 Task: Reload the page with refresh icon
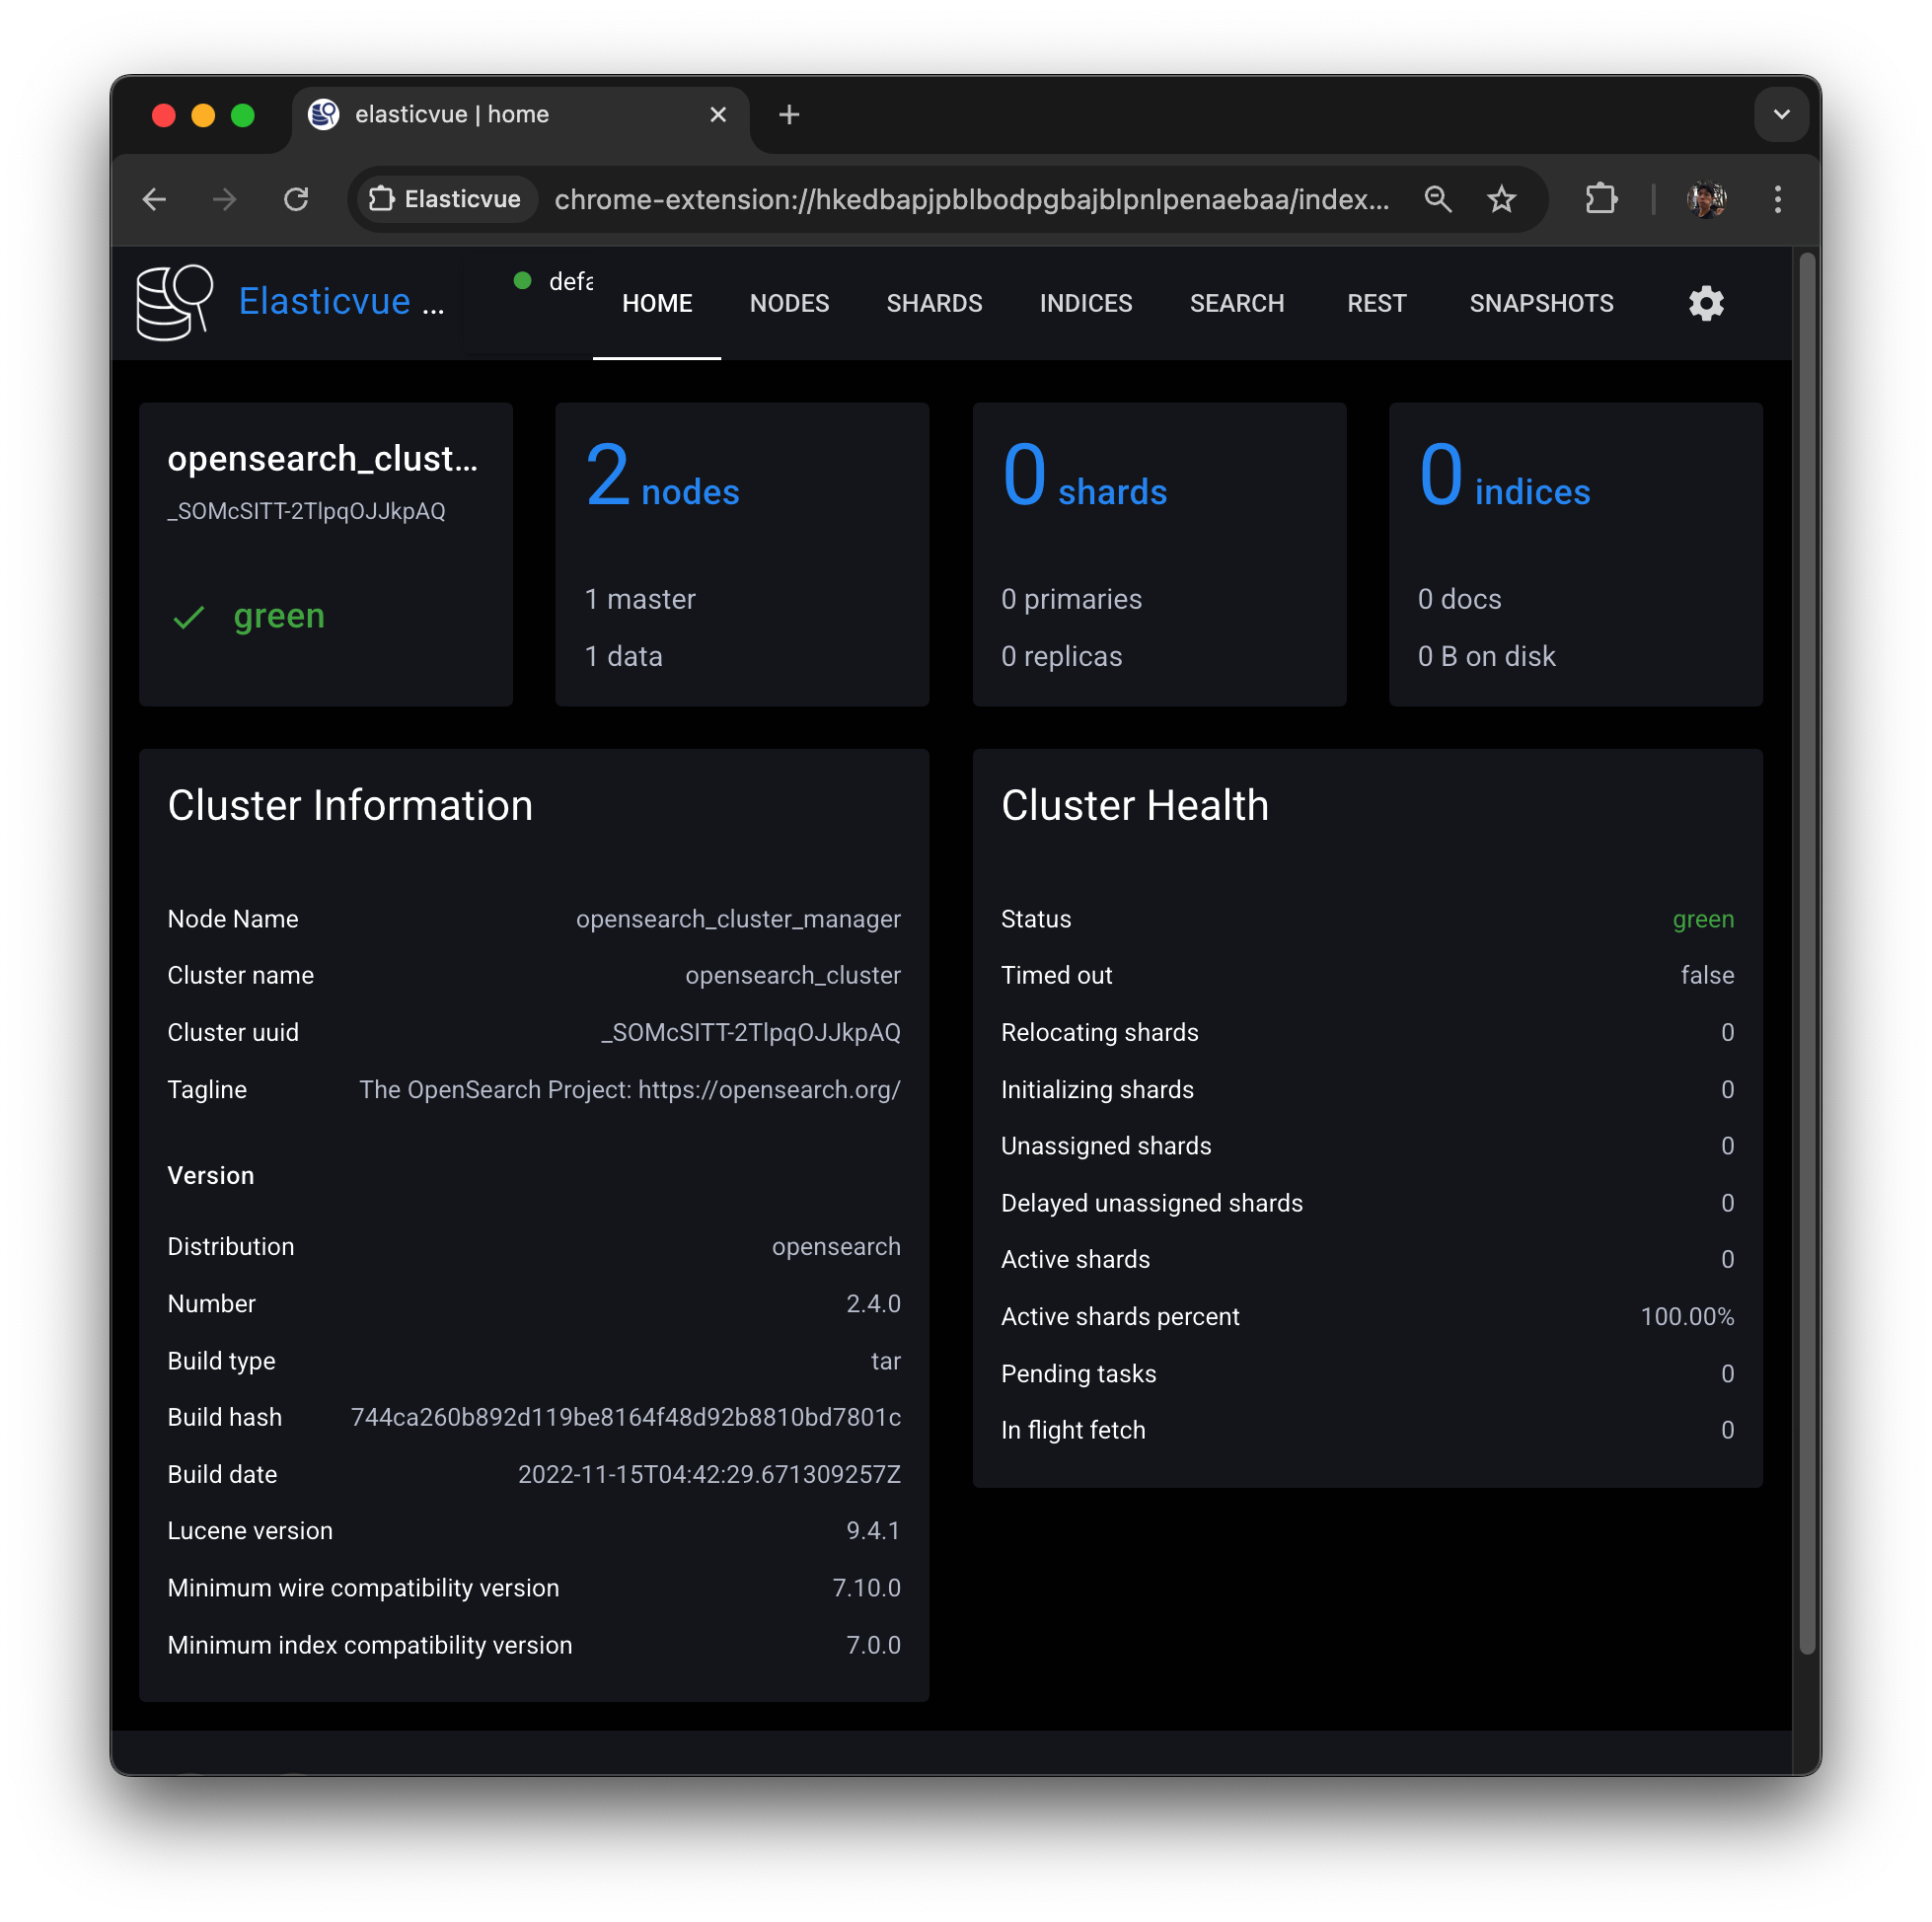[x=296, y=200]
